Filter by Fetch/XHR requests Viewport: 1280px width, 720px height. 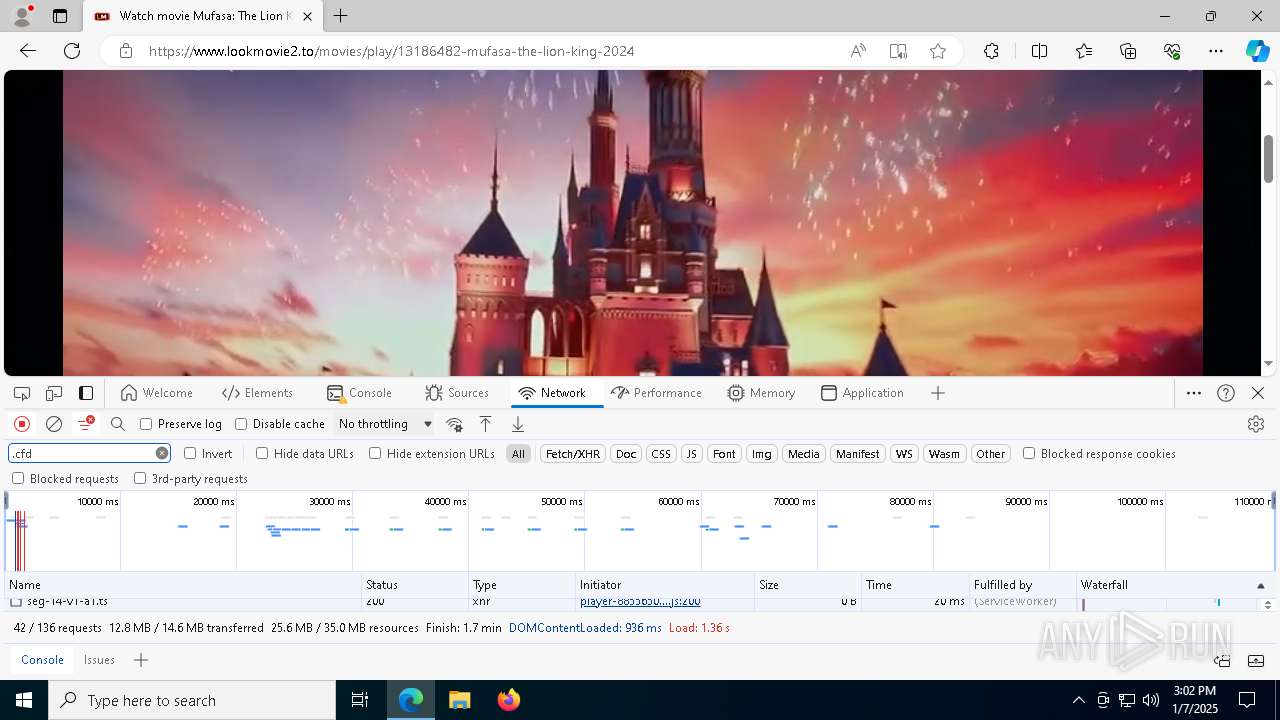pos(573,454)
